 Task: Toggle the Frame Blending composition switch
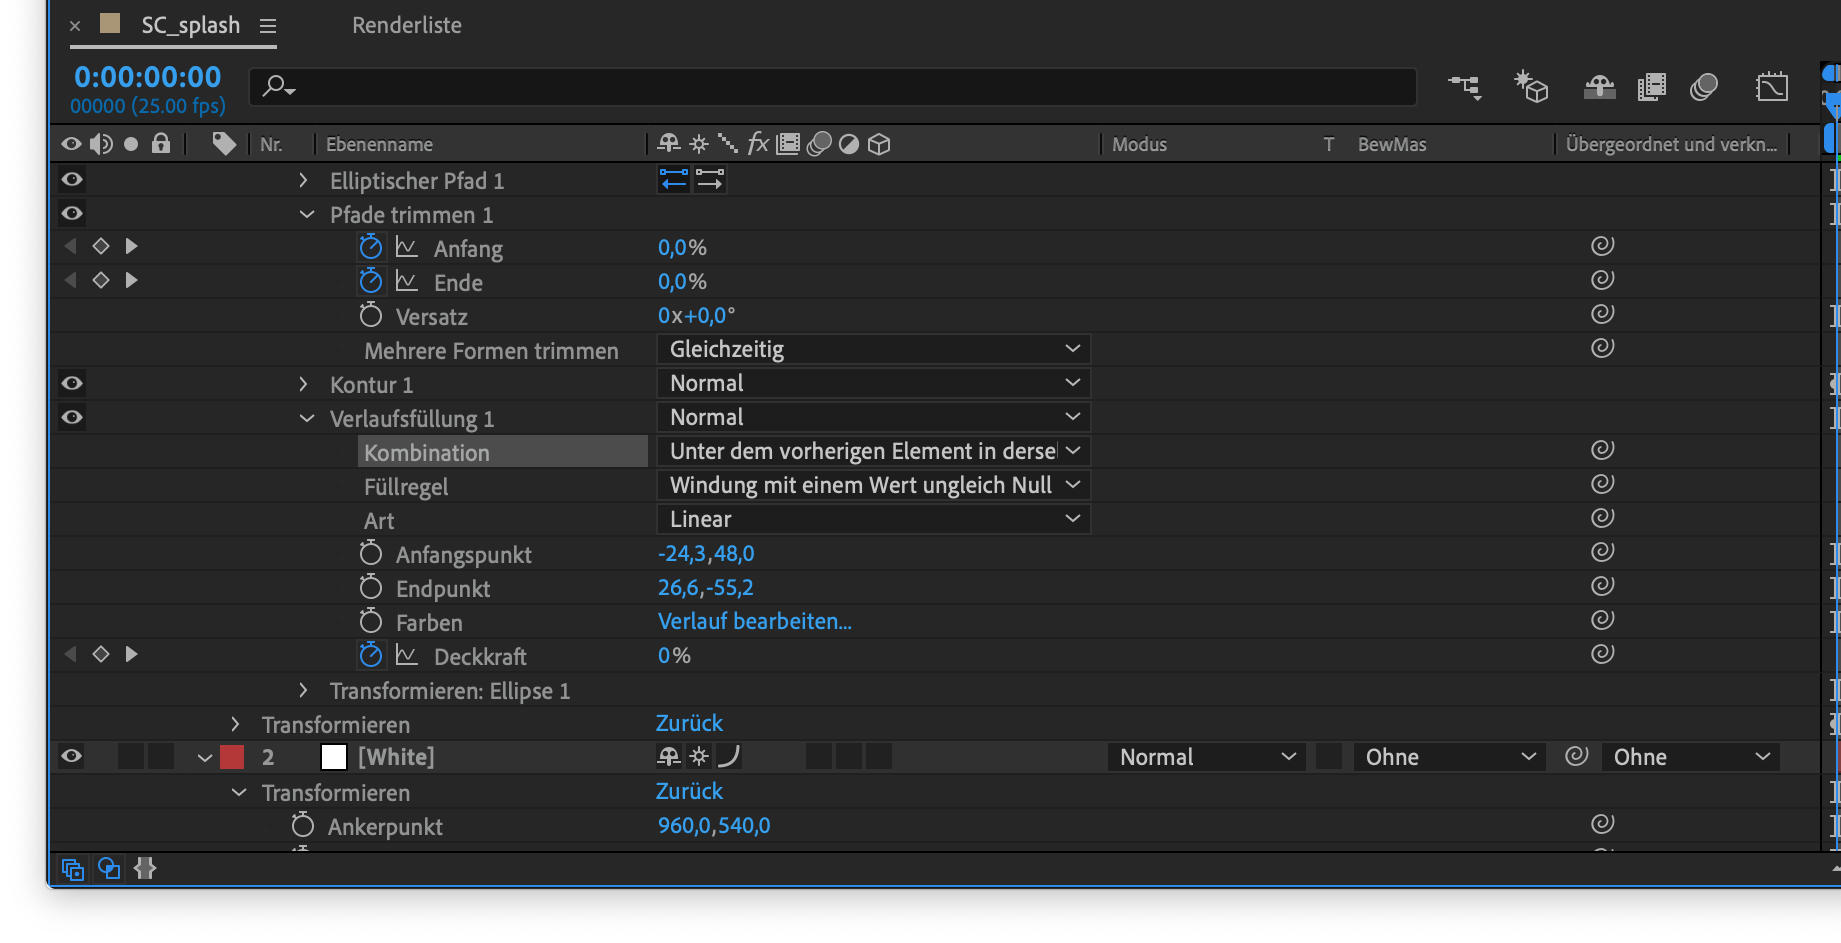(x=1651, y=87)
